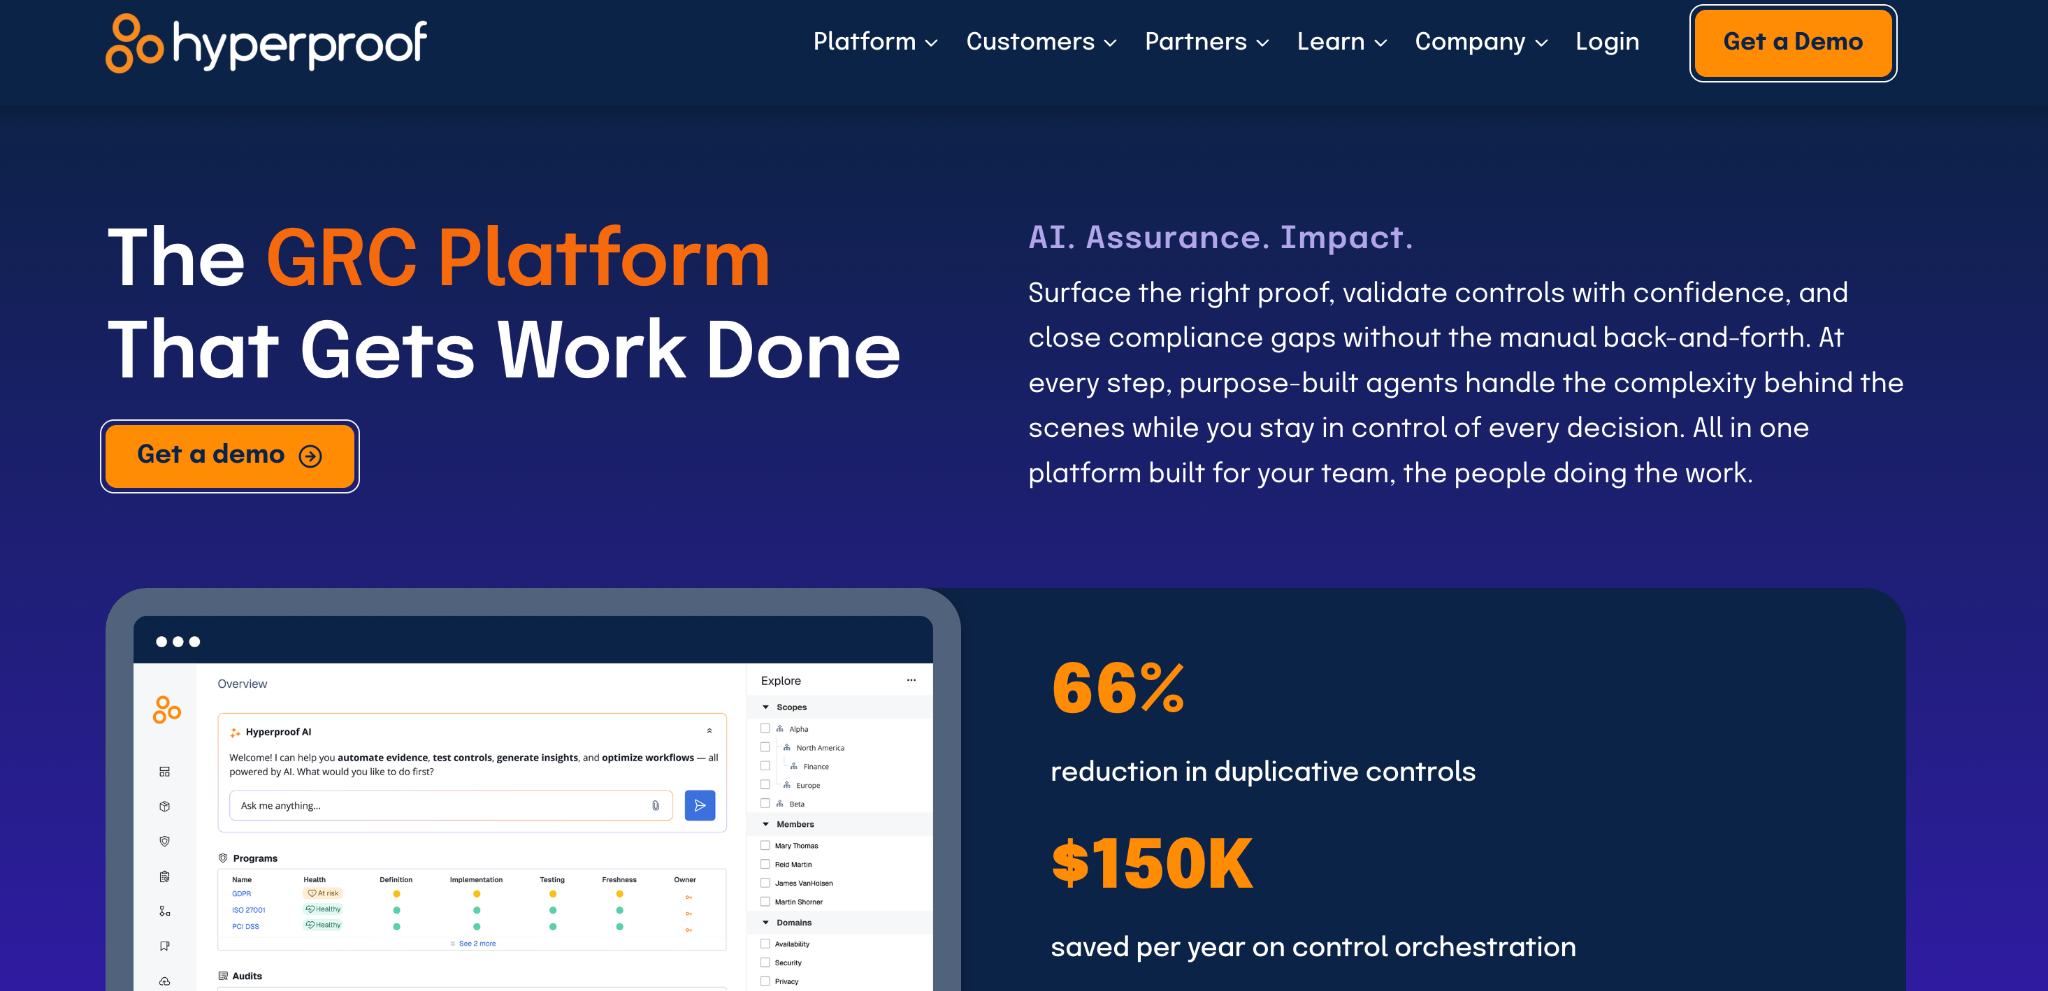Image resolution: width=2048 pixels, height=991 pixels.
Task: Check the Mary Thomas member checkbox
Action: coord(765,845)
